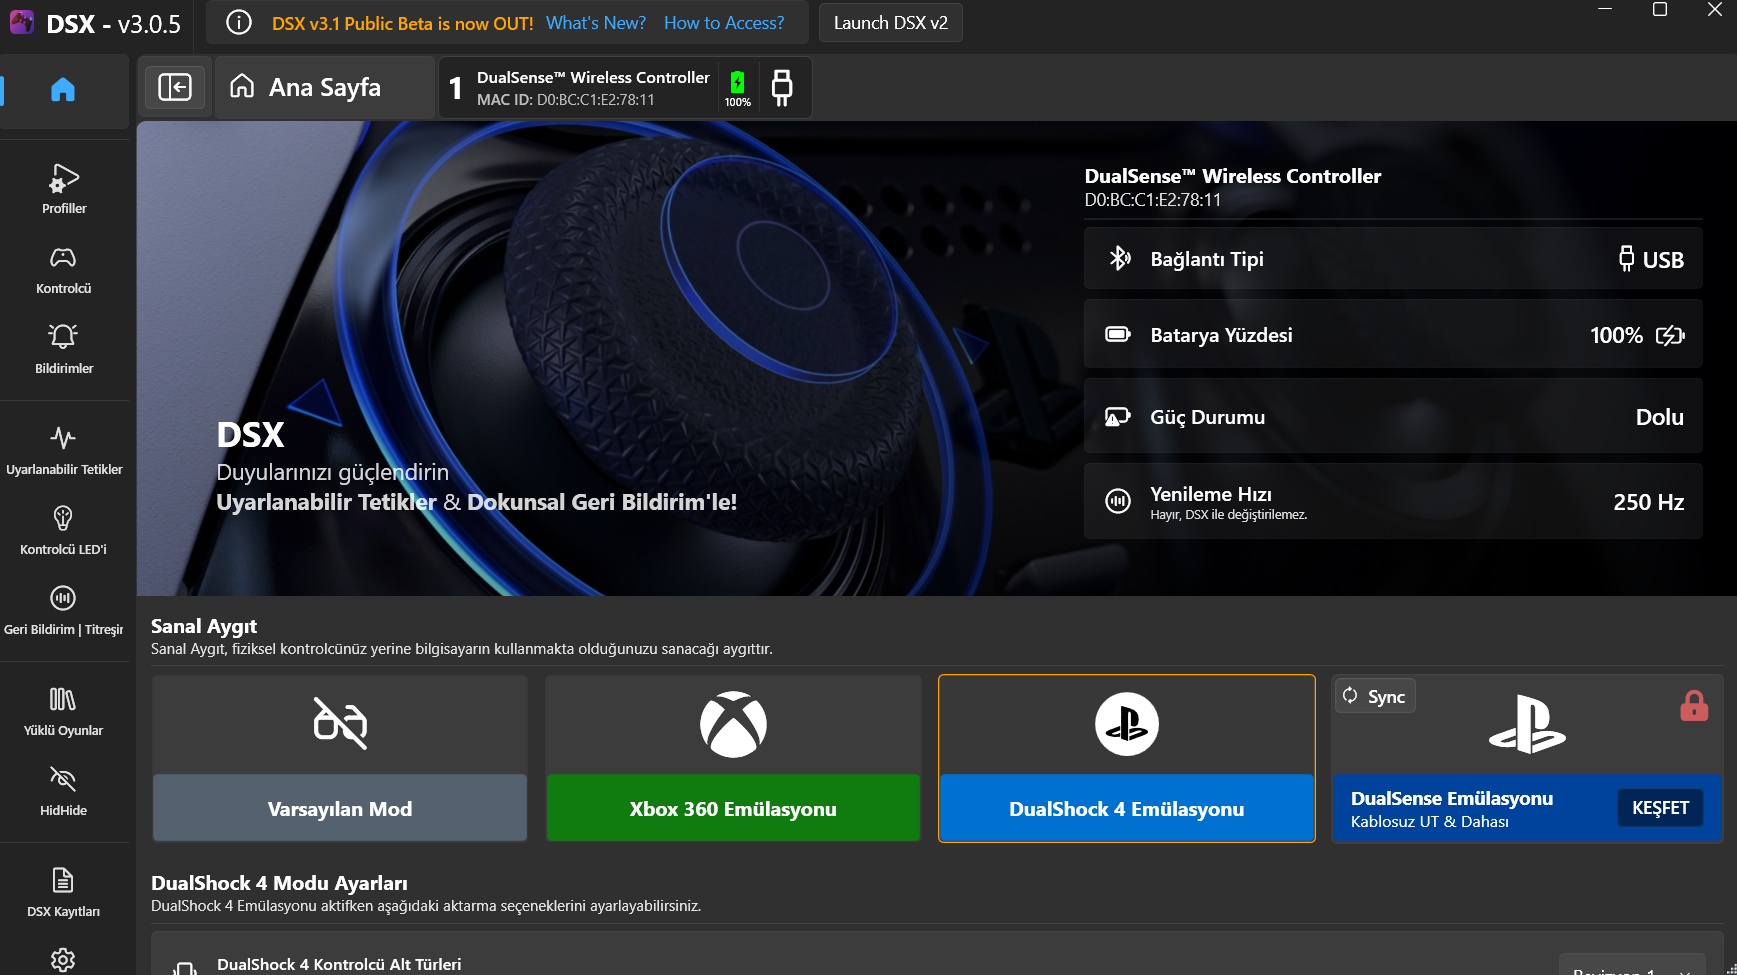Open Bildirimler notifications section
Image resolution: width=1737 pixels, height=975 pixels.
click(64, 349)
